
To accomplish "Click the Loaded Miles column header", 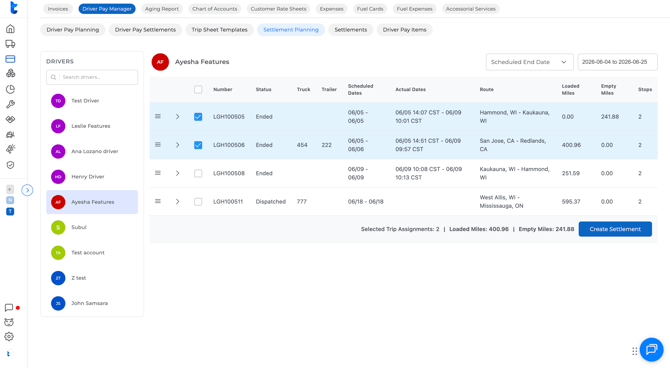I will [570, 89].
